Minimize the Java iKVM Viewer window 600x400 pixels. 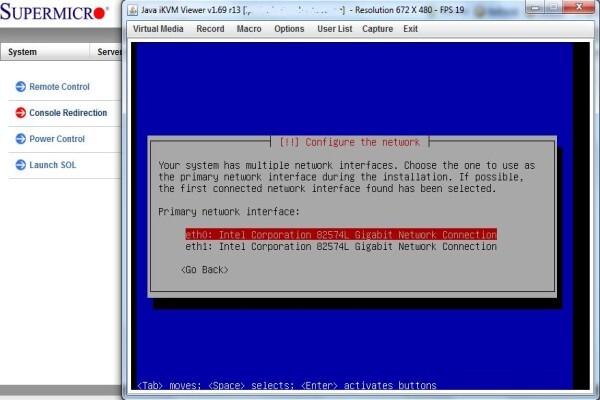[x=536, y=7]
